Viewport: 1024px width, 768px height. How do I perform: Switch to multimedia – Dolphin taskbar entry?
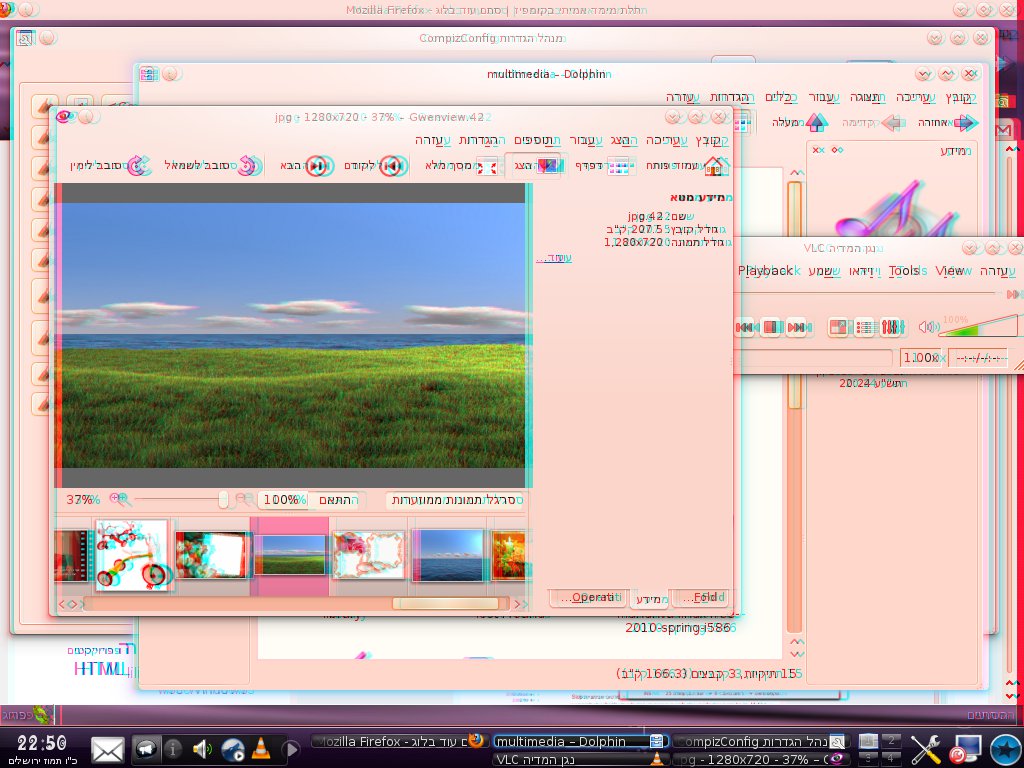[579, 741]
